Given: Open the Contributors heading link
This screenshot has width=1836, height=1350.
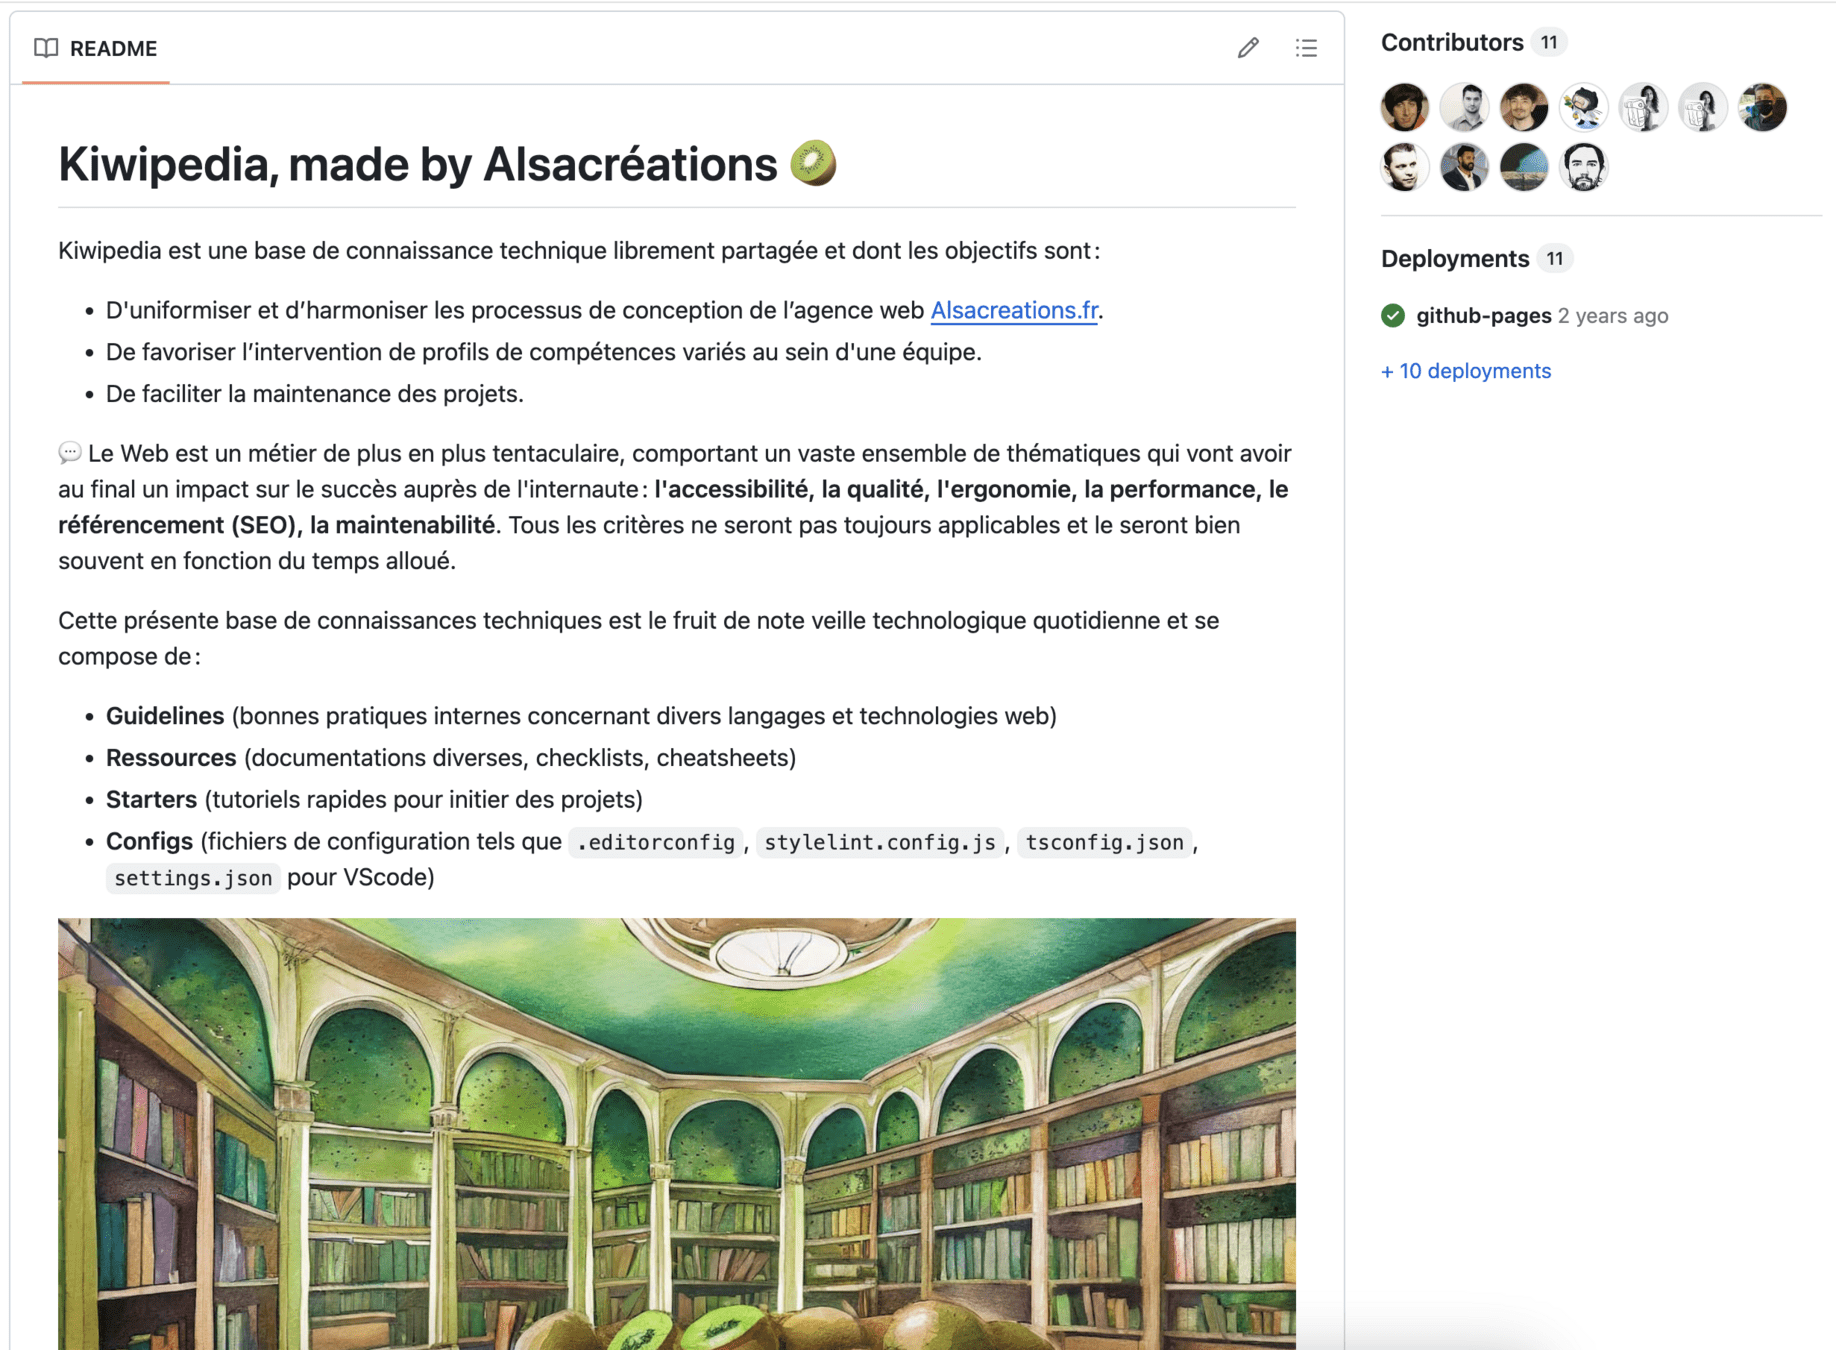Looking at the screenshot, I should pyautogui.click(x=1452, y=43).
